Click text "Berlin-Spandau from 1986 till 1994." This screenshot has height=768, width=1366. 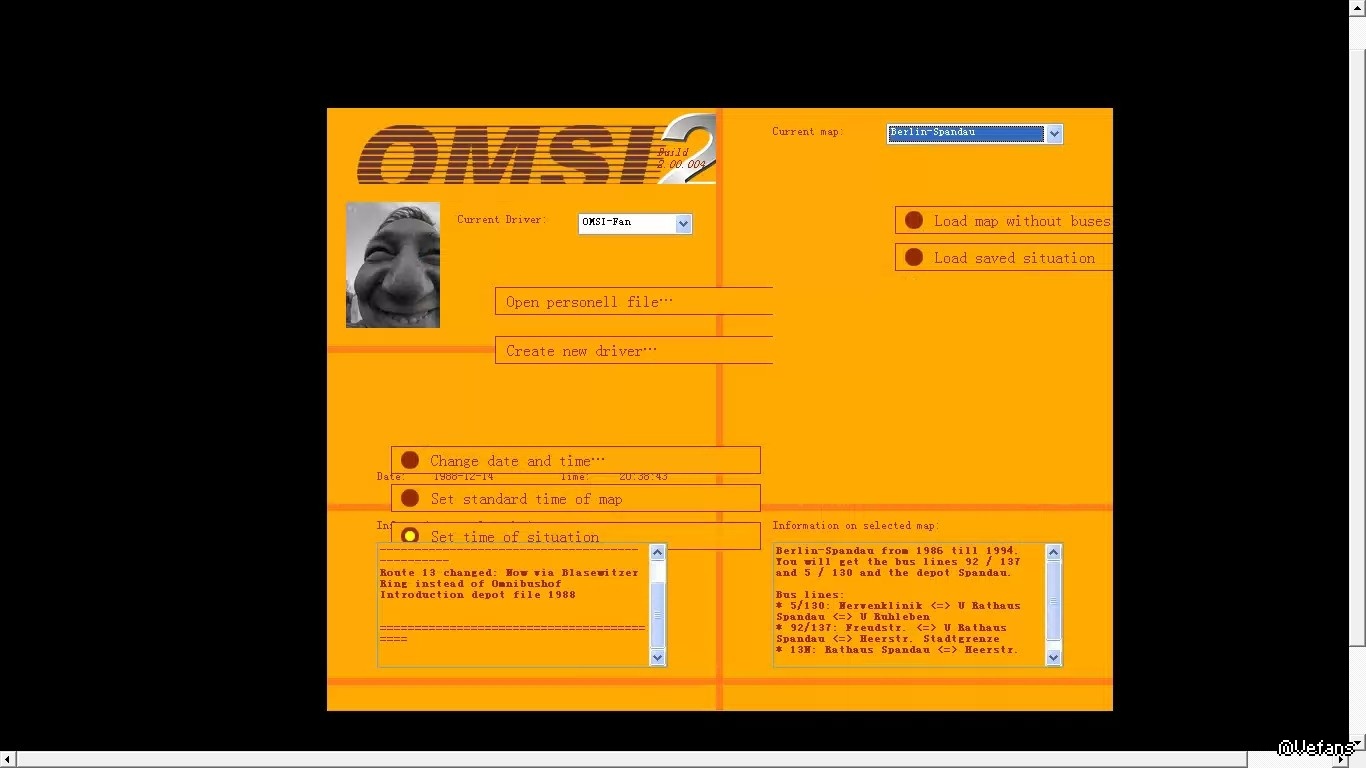click(x=897, y=551)
